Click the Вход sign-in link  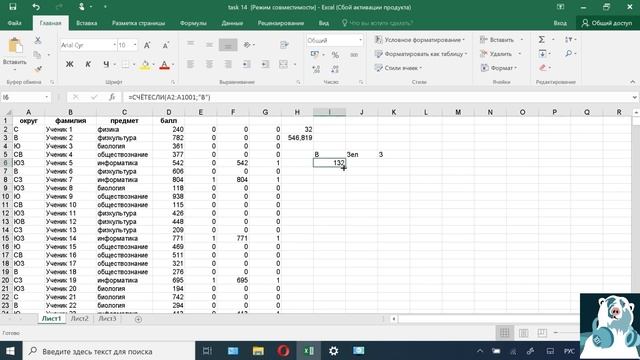[x=560, y=23]
